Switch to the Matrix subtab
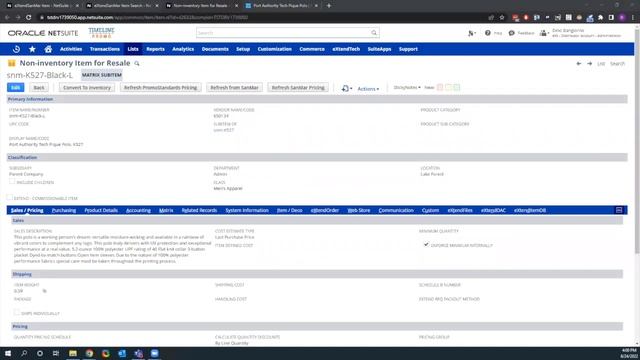Screen dimensions: 640x360 tap(166, 210)
